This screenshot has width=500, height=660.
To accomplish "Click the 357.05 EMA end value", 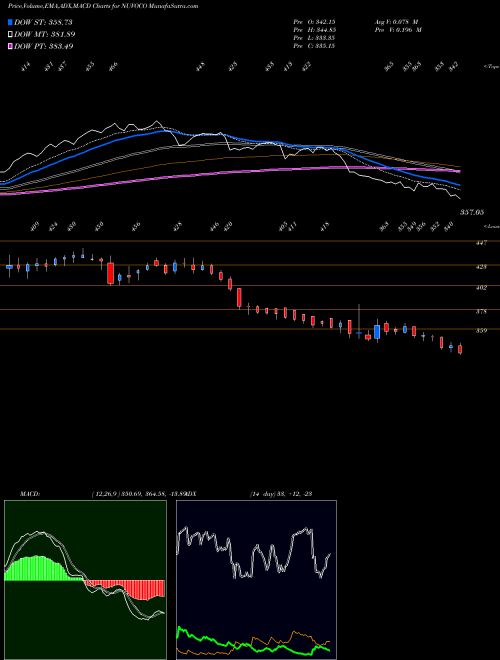I will [471, 213].
